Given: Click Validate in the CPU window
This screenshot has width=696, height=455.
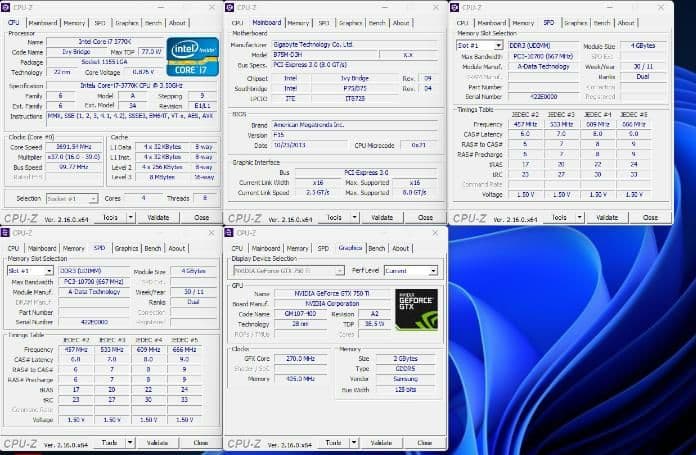Looking at the screenshot, I should tap(158, 217).
